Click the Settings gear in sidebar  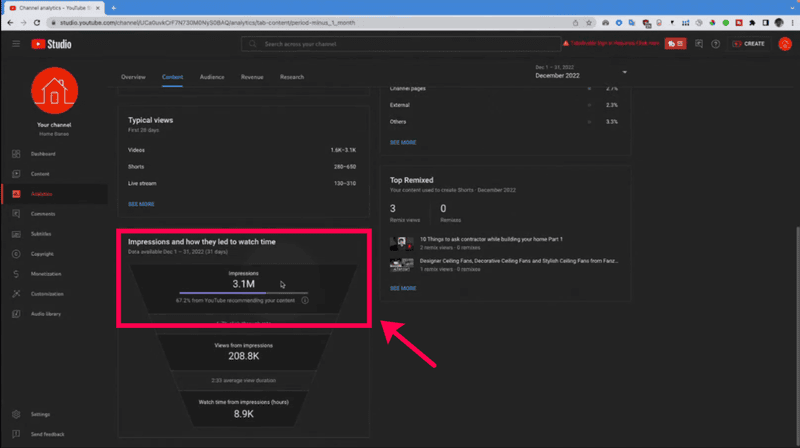[x=16, y=414]
